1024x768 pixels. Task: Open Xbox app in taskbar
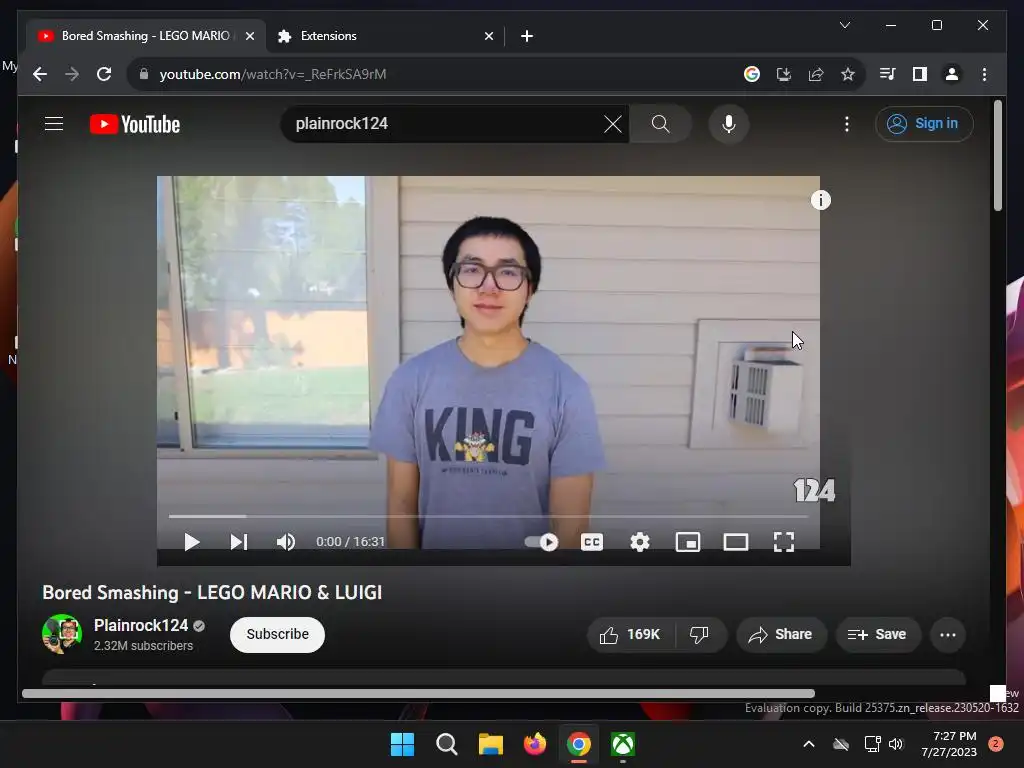tap(623, 744)
